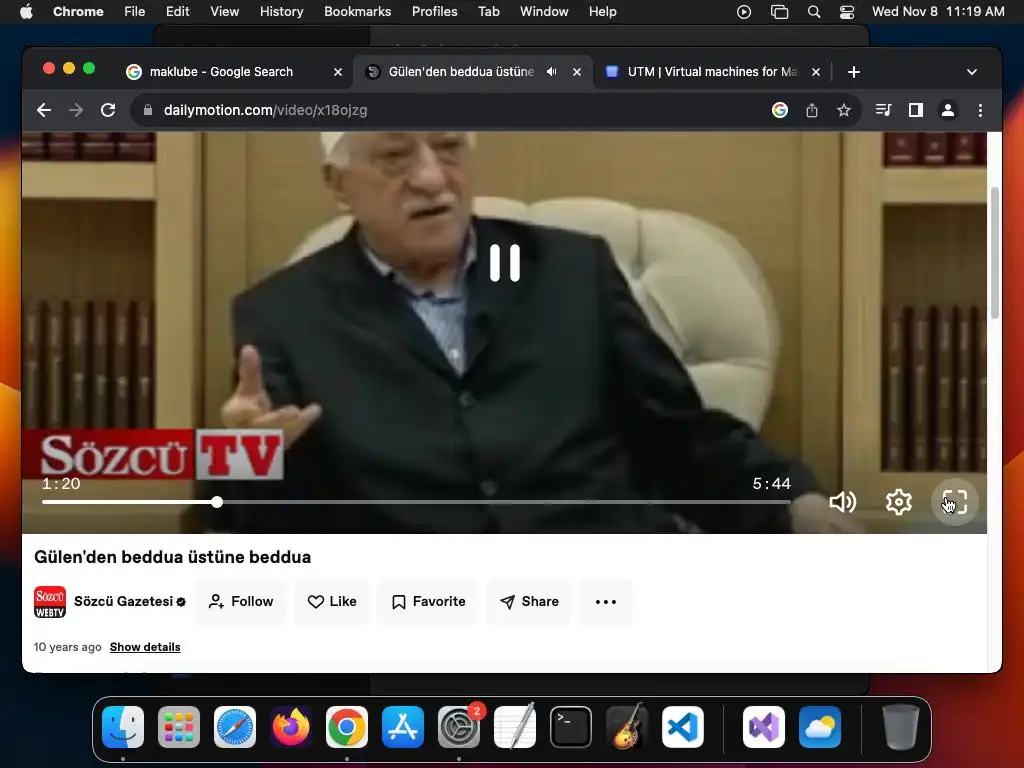Open TextEdit from the Dock

click(515, 727)
